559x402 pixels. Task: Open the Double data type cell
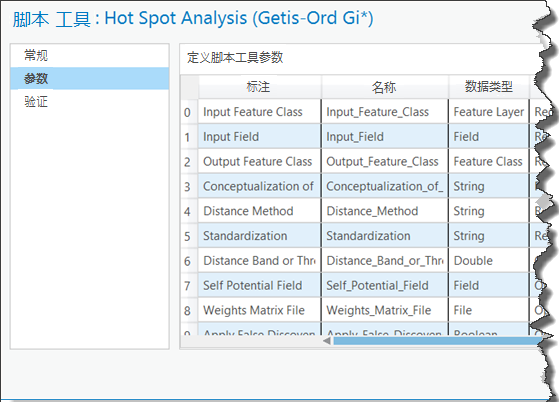pos(489,261)
